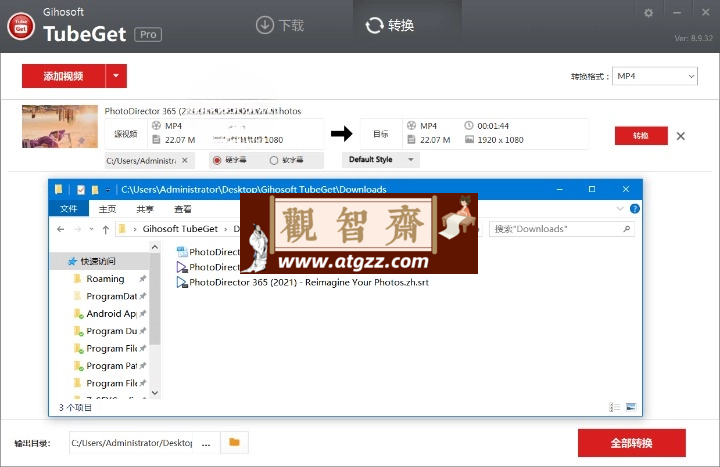Click the red 转换 button on video row

641,135
